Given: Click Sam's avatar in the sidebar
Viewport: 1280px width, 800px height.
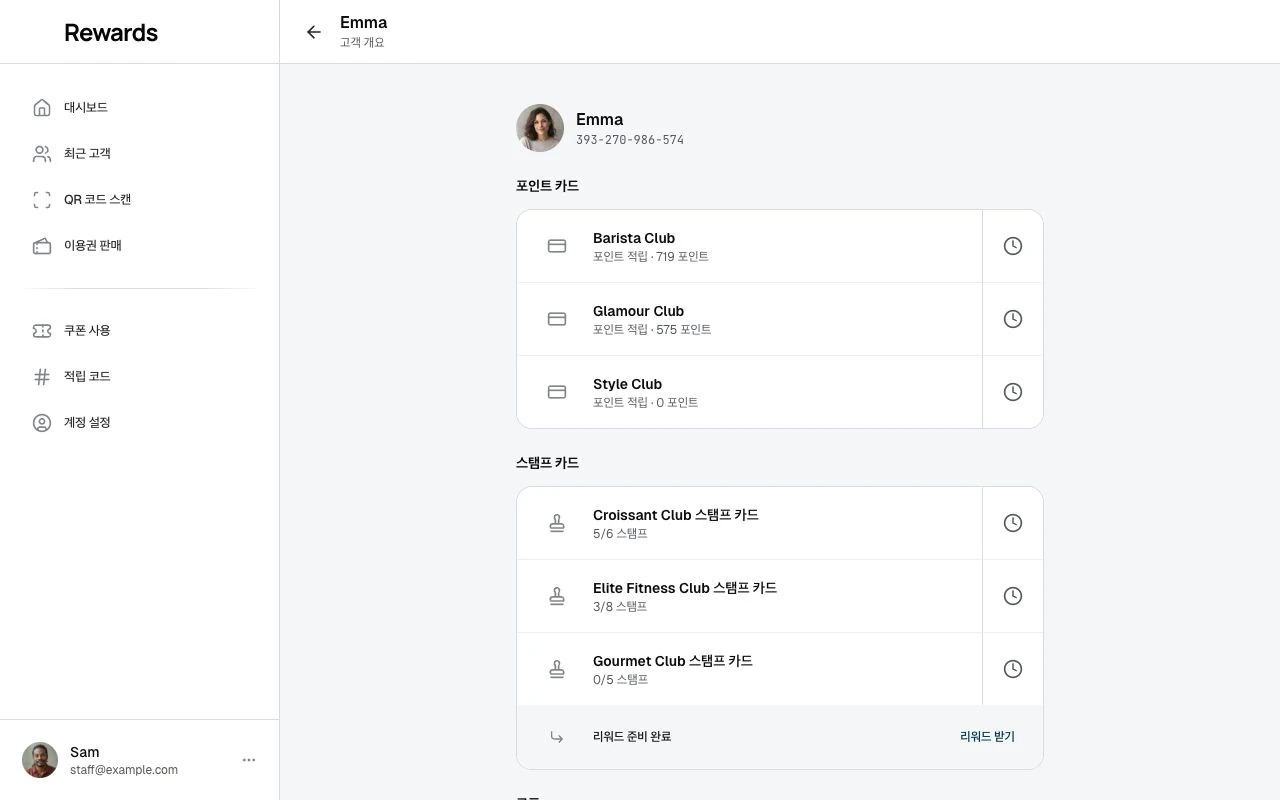Looking at the screenshot, I should 40,760.
